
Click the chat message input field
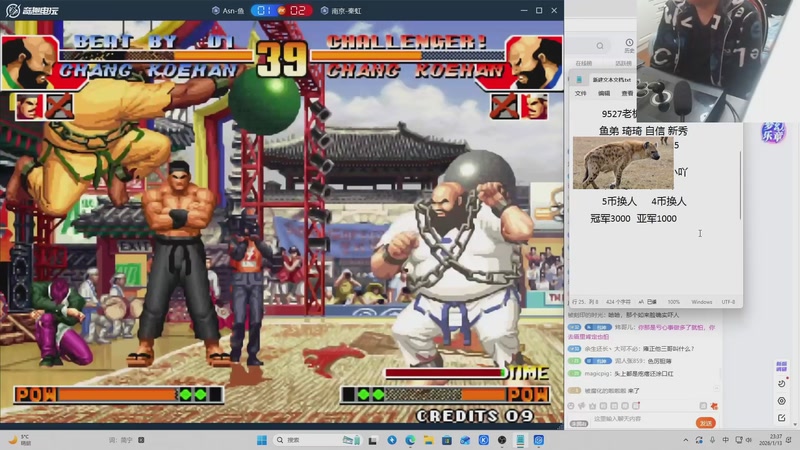643,419
